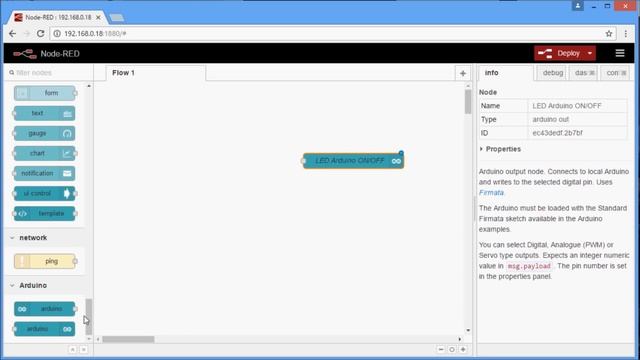
Task: Click the workspace horizontal scrollbar thumb
Action: [128, 339]
